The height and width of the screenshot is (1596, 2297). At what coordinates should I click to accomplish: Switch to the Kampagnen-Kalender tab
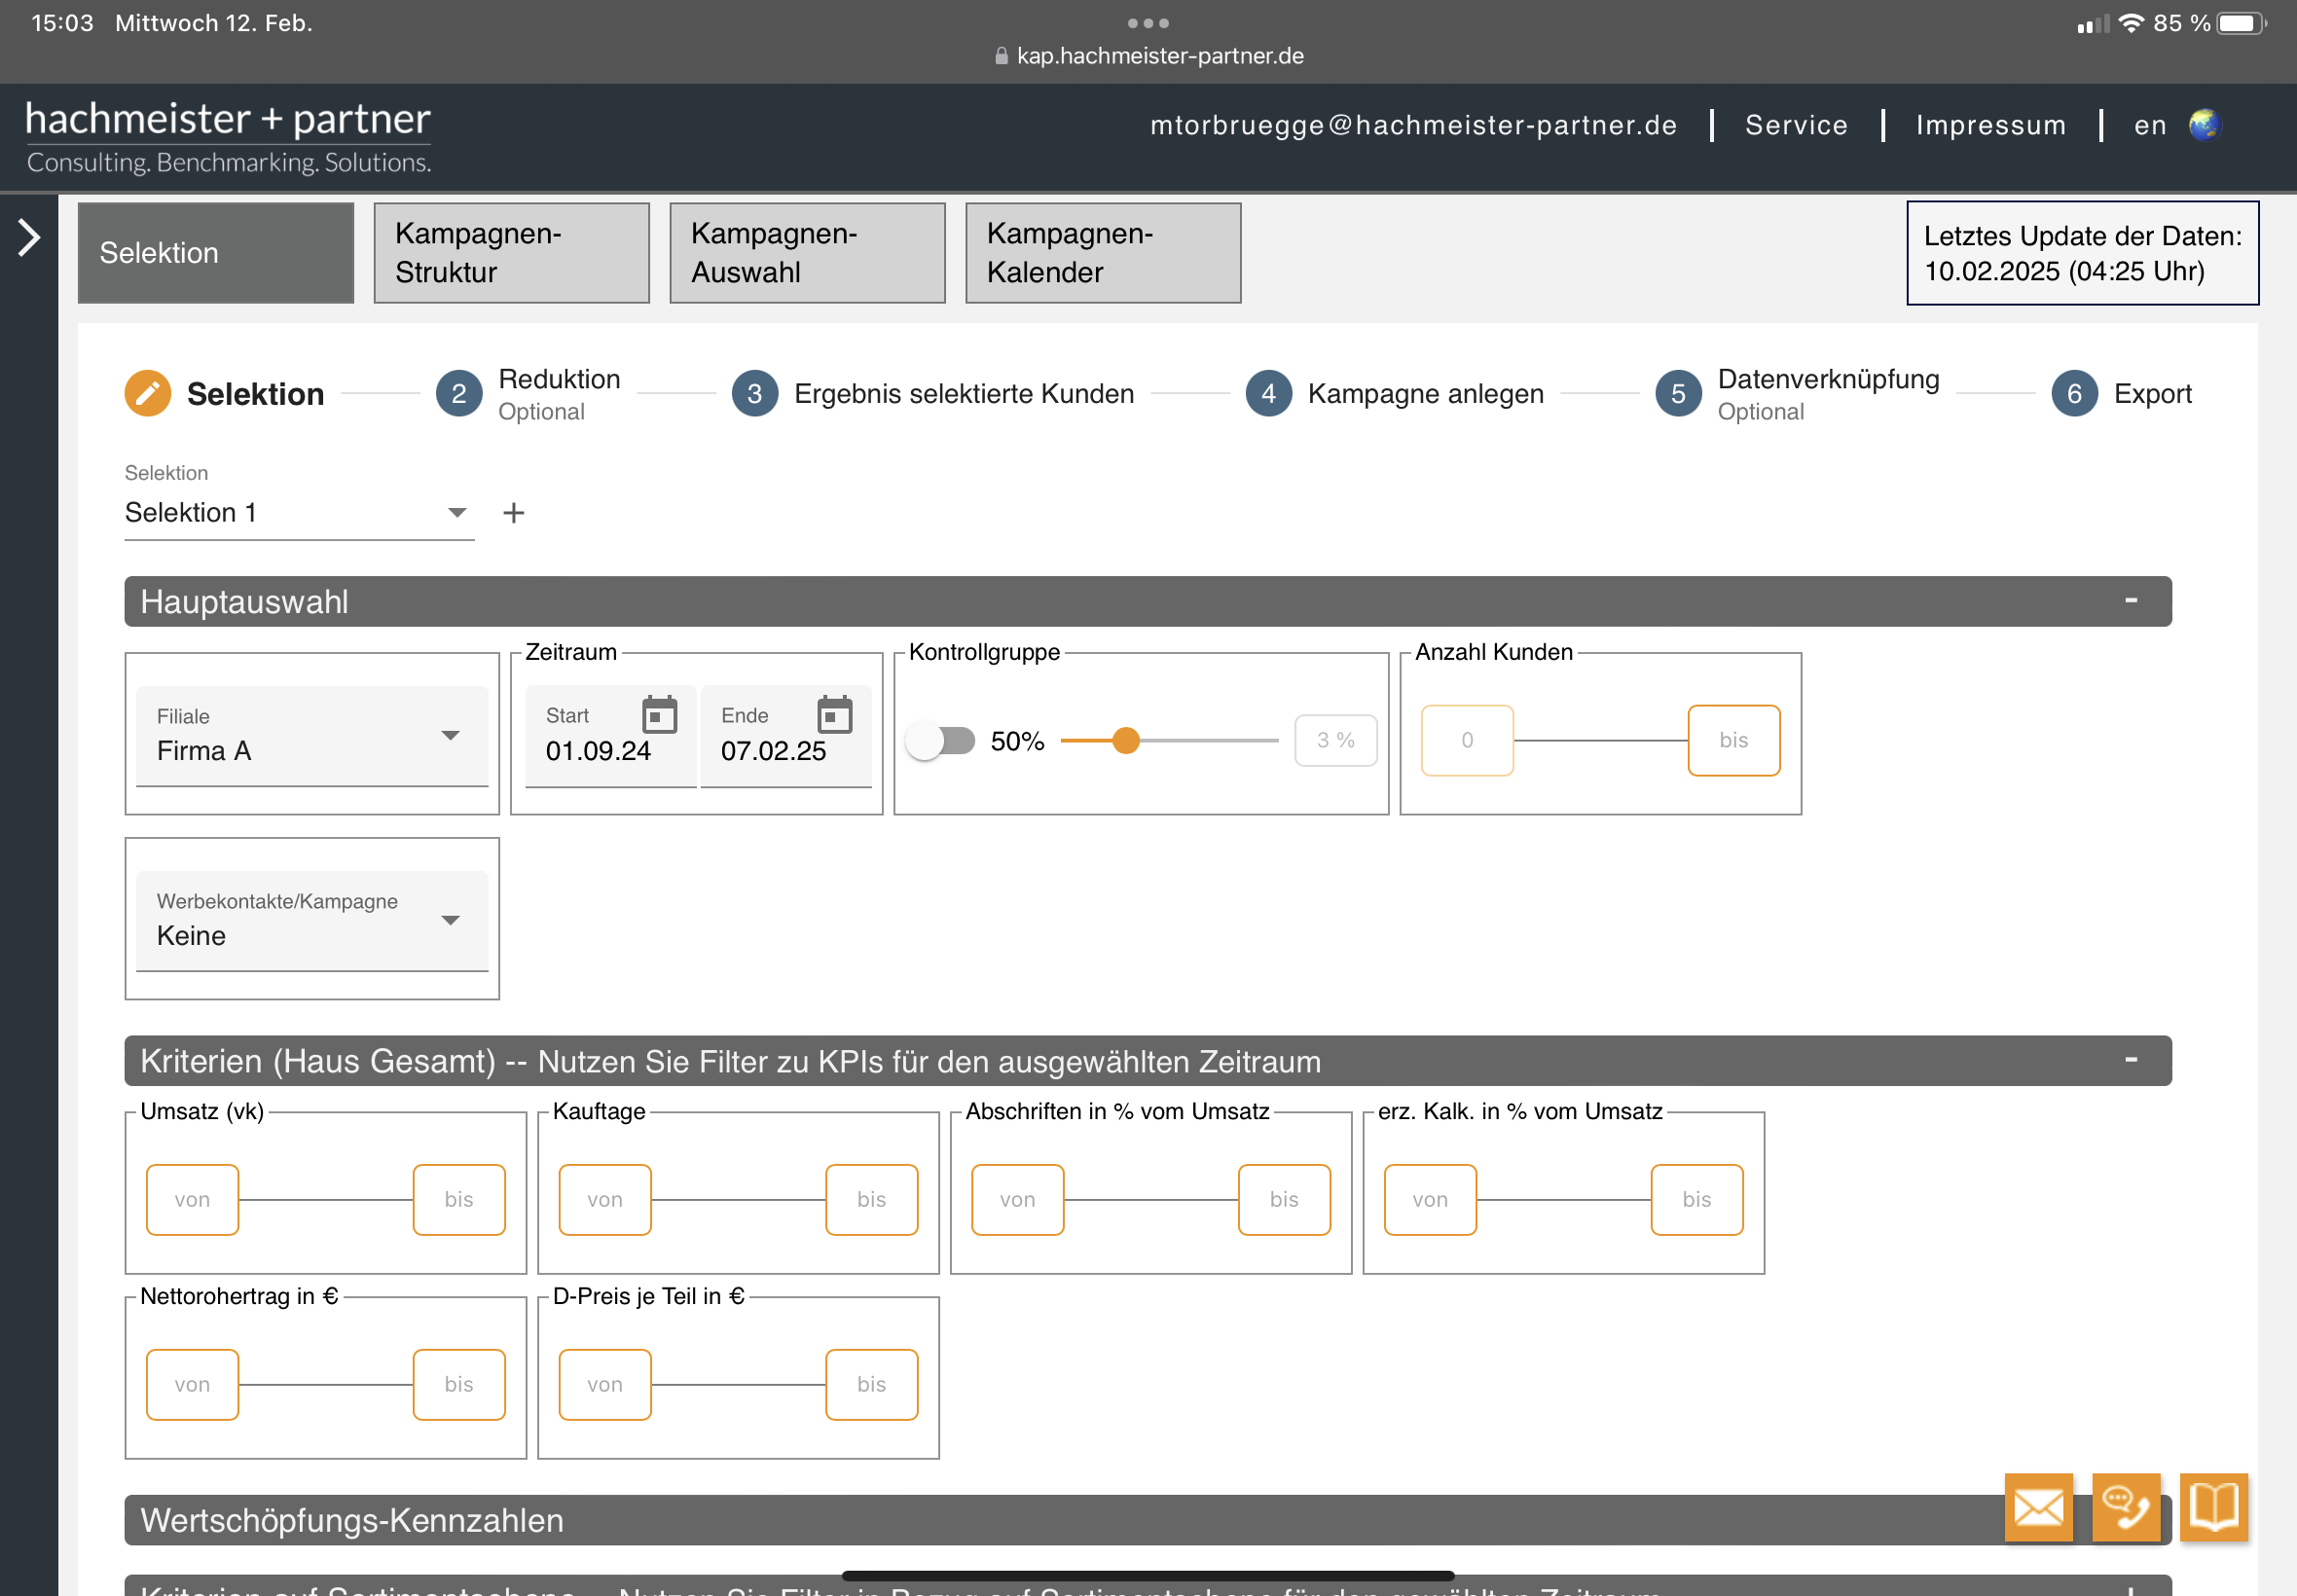1102,253
